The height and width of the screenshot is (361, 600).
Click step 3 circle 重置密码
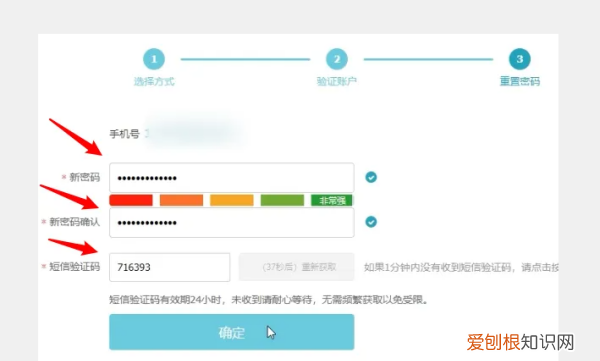pos(520,59)
